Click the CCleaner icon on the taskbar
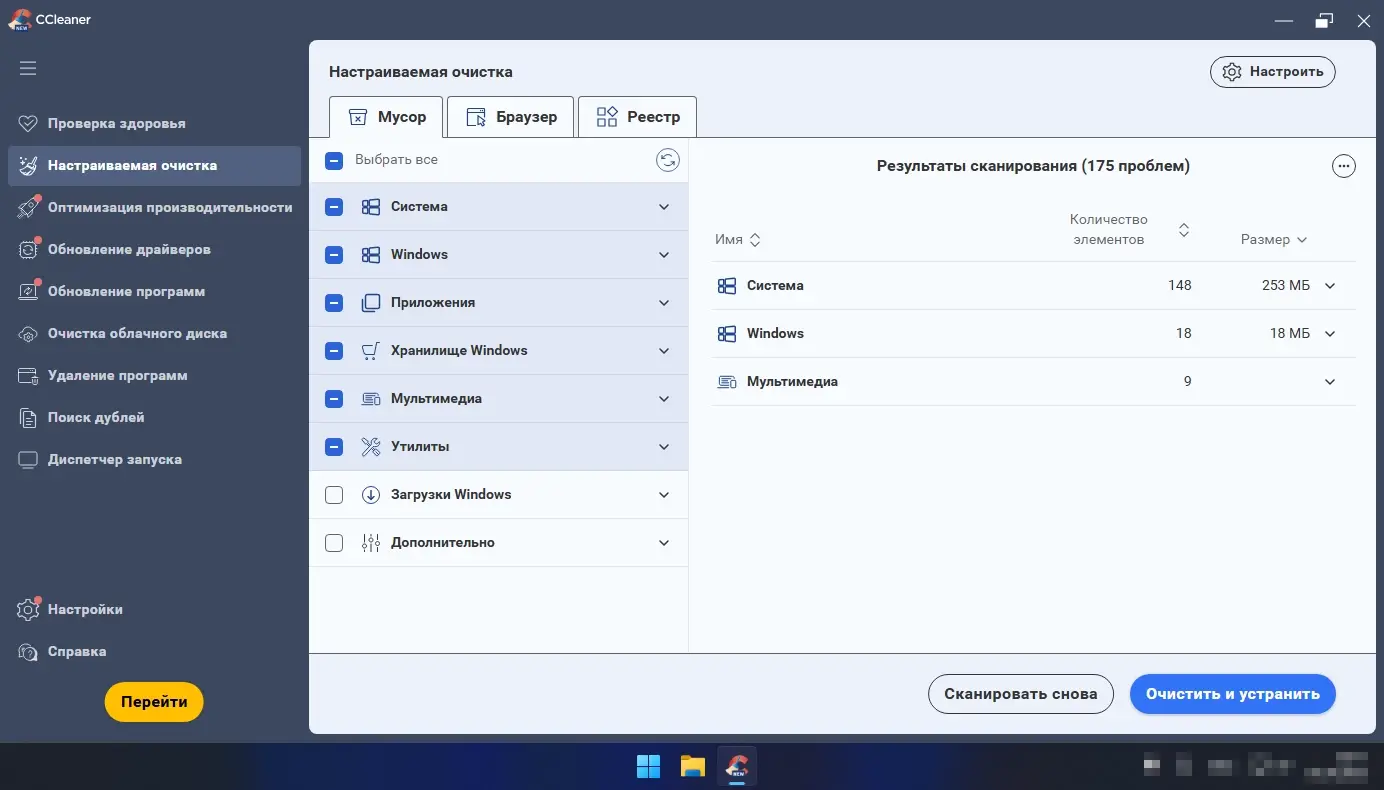This screenshot has width=1384, height=790. pos(738,767)
